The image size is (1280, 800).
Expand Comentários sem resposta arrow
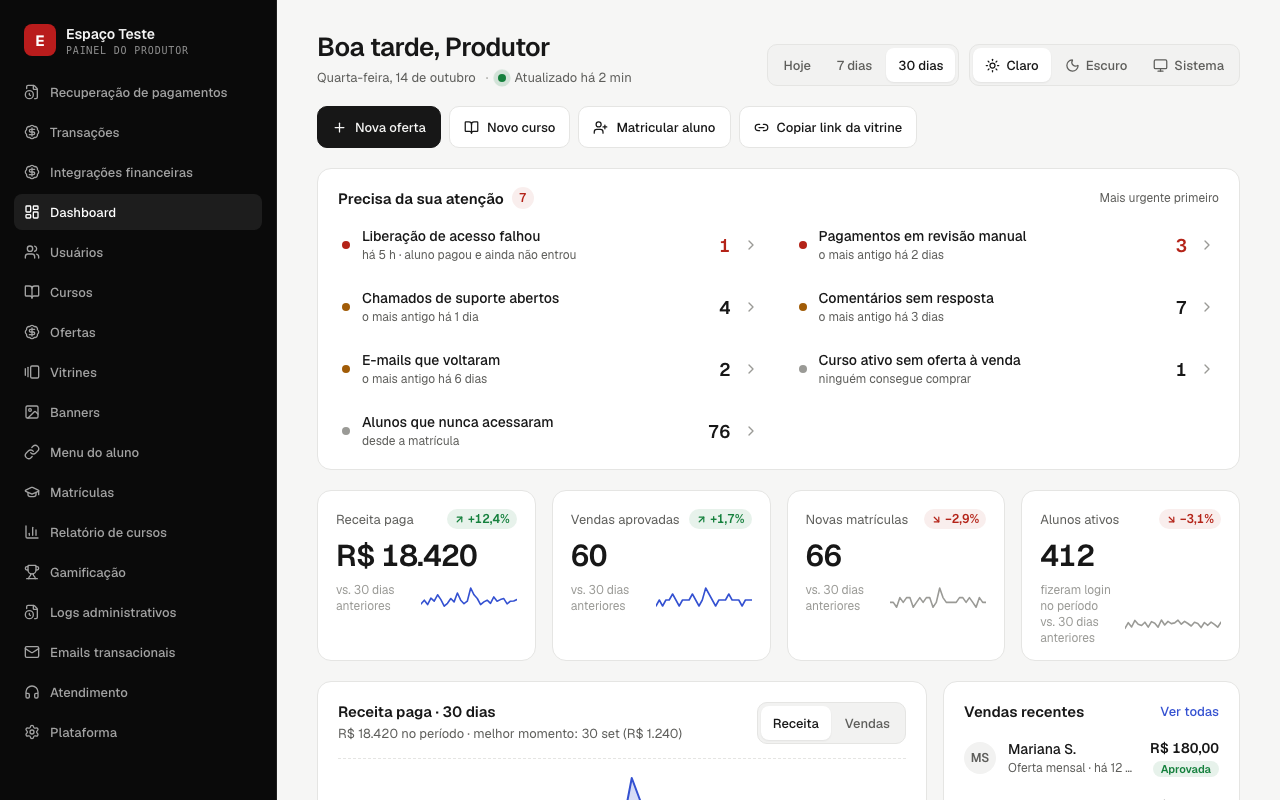tap(1207, 307)
